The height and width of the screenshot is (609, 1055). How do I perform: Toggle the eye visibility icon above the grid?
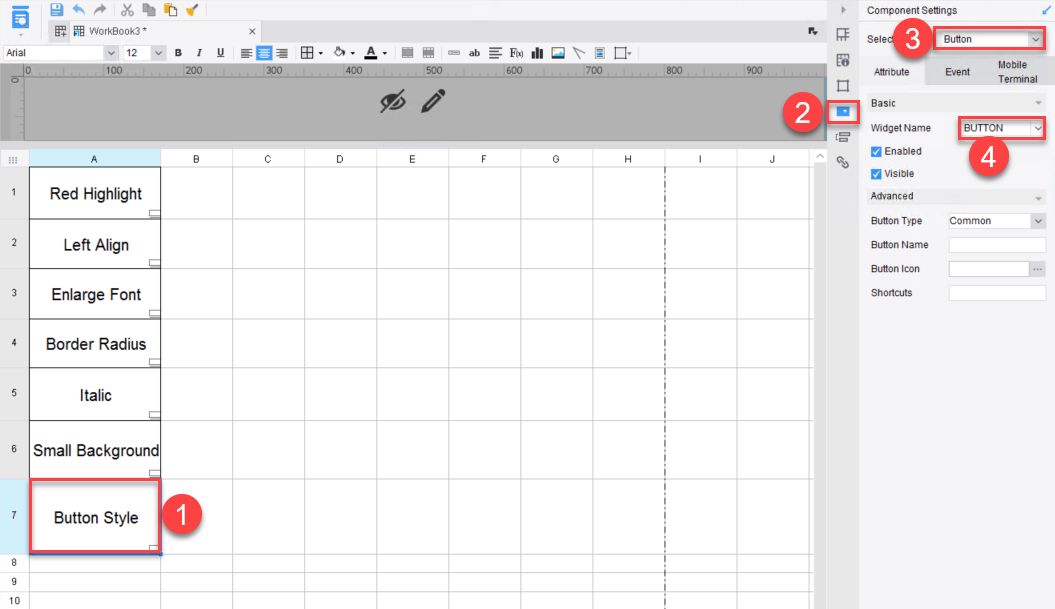coord(393,100)
